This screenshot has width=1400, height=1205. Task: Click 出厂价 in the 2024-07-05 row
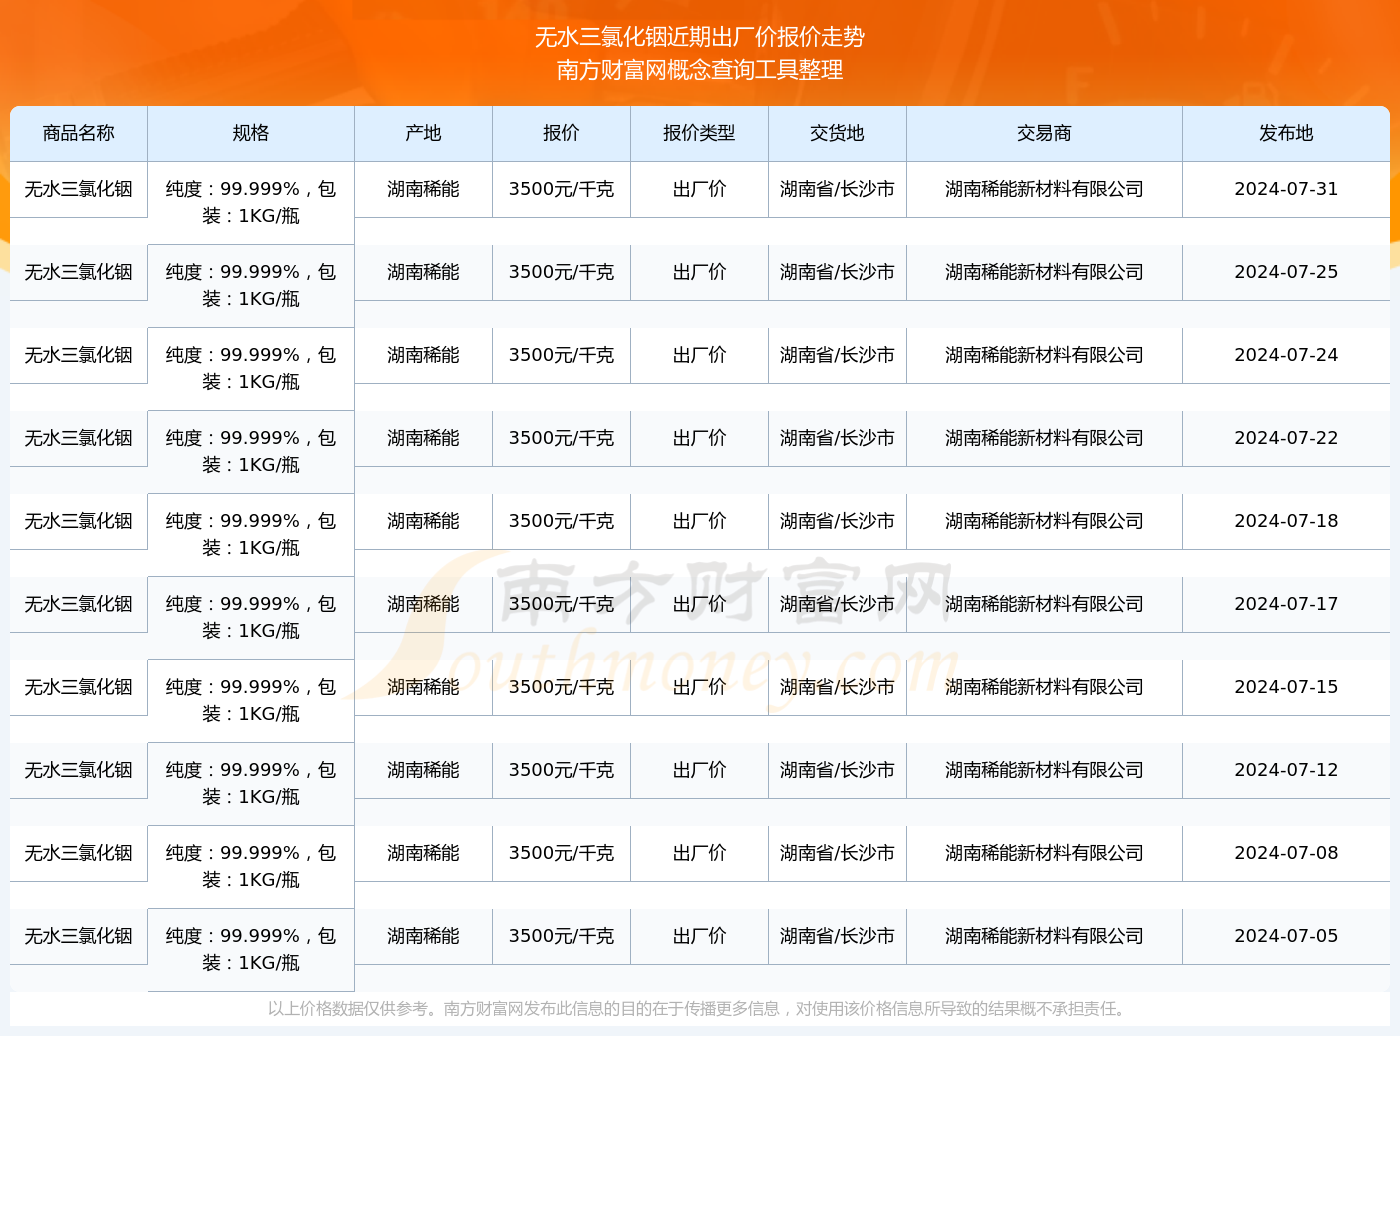700,936
